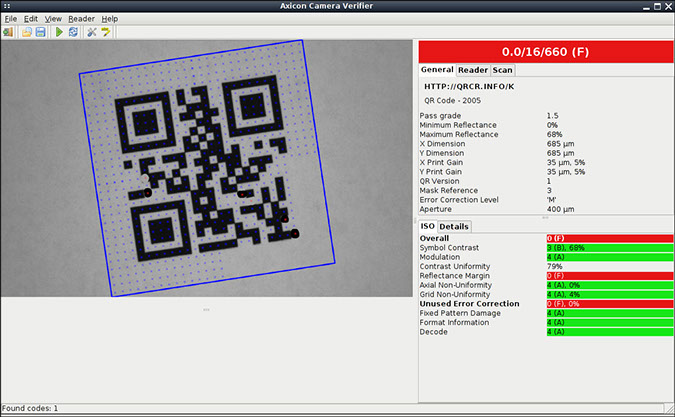This screenshot has width=675, height=417.
Task: Click the Format Information label
Action: point(454,323)
